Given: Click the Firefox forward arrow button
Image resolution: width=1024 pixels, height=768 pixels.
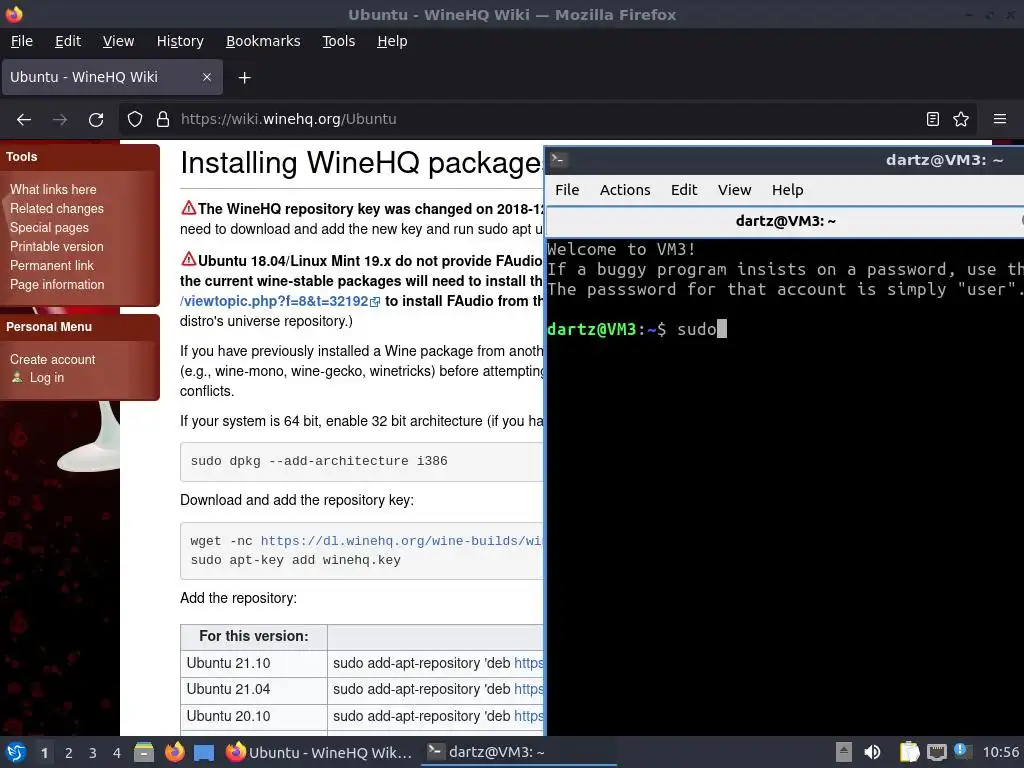Looking at the screenshot, I should [60, 120].
